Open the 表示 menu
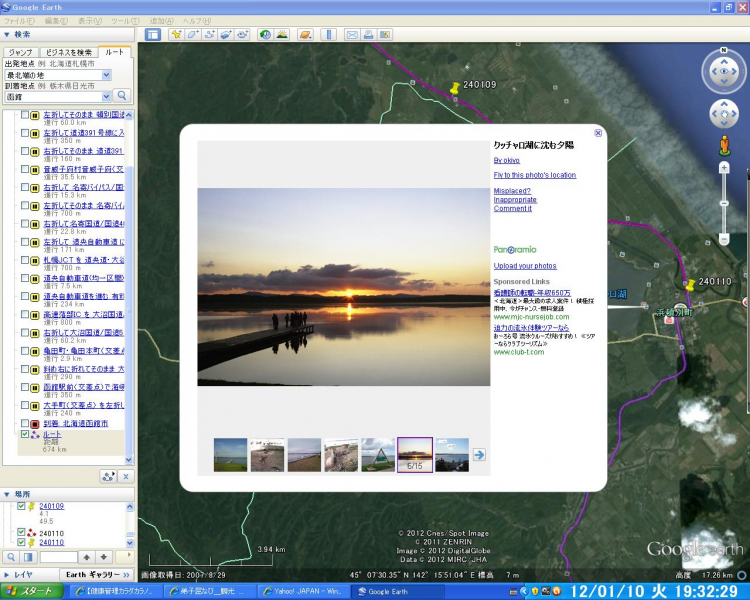The image size is (750, 600). pos(90,21)
